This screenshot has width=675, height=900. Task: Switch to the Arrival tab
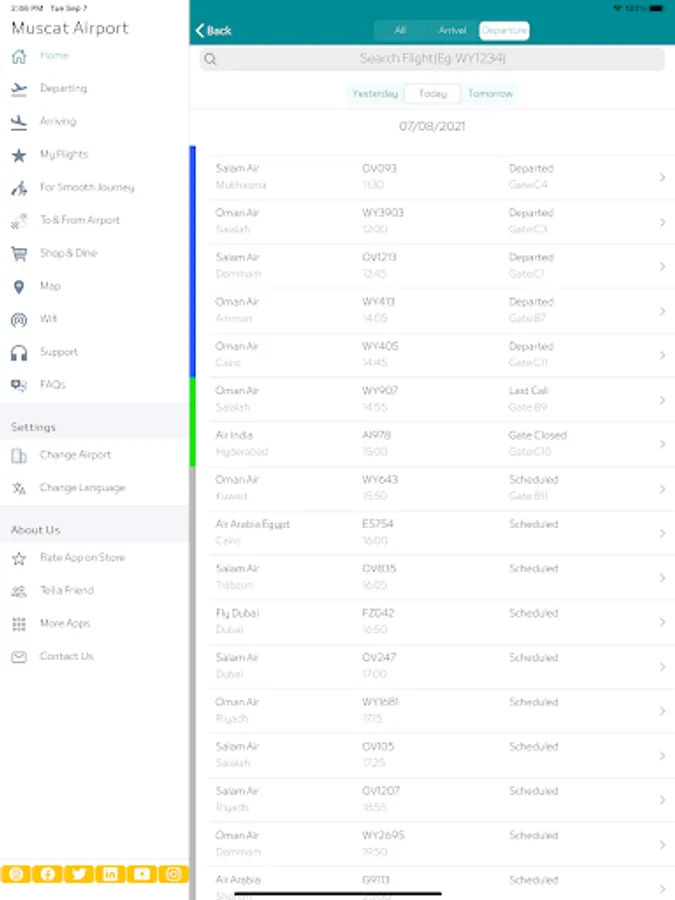click(x=452, y=30)
